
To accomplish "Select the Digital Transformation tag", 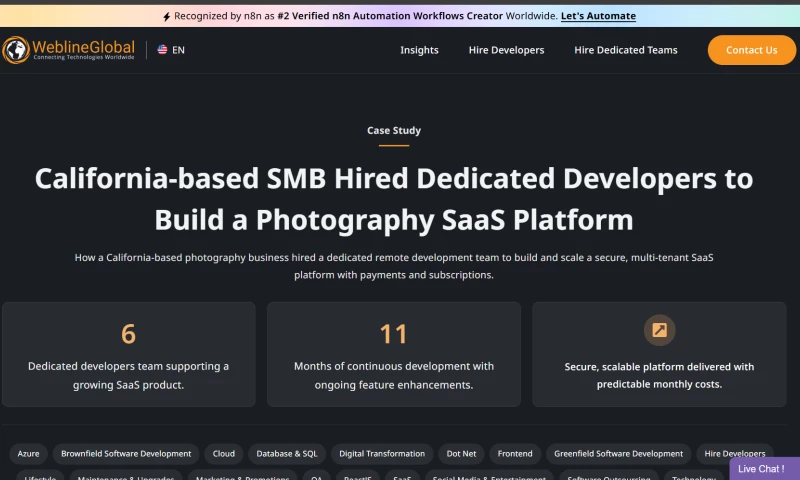I will (382, 453).
